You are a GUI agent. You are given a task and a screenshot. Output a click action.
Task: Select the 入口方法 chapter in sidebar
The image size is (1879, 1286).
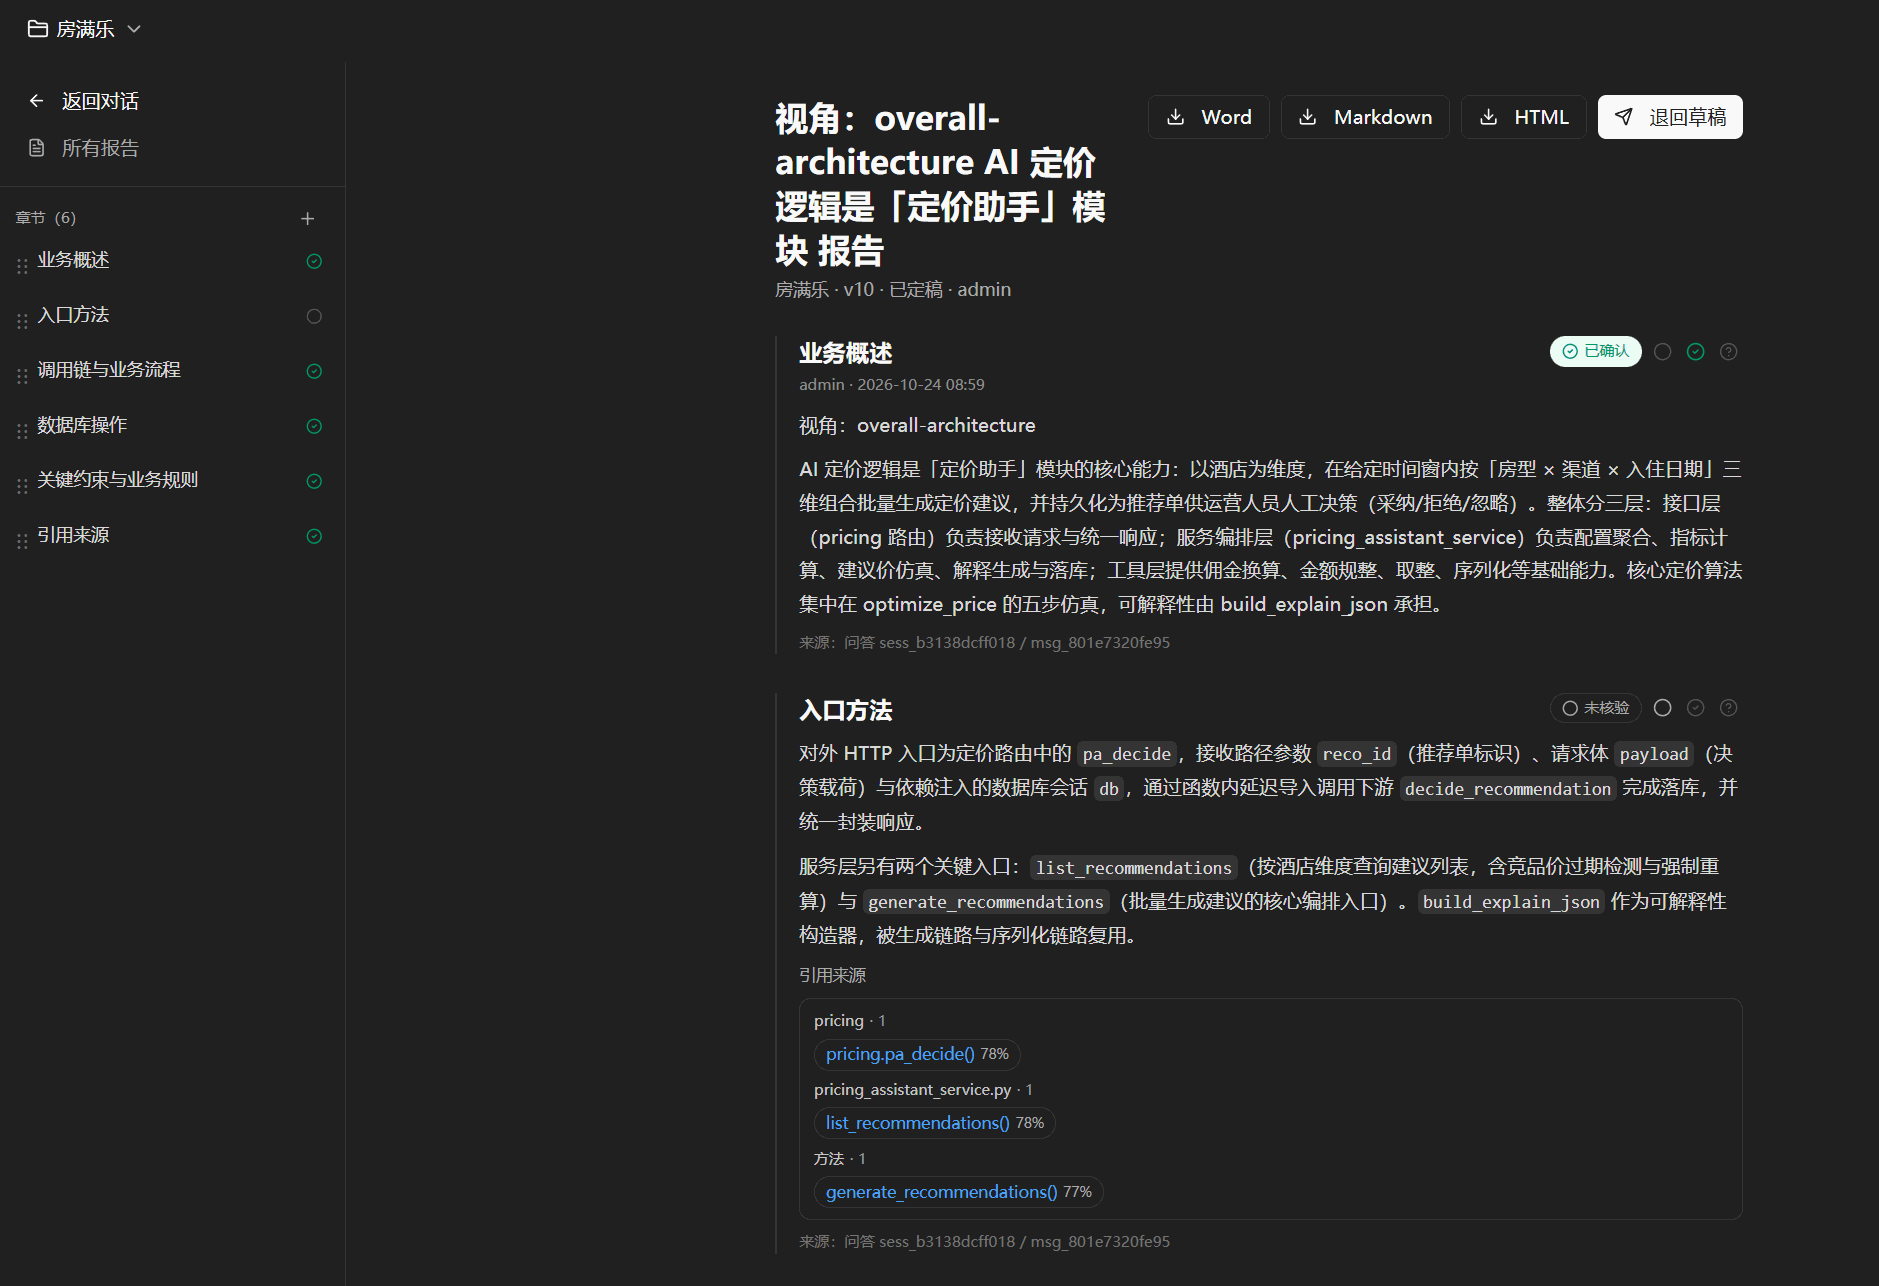pos(73,315)
